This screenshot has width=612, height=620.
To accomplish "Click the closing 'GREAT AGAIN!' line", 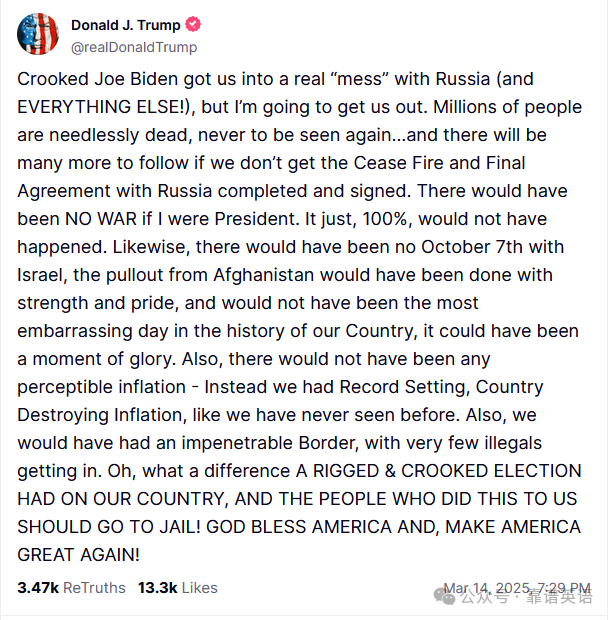I will point(78,555).
